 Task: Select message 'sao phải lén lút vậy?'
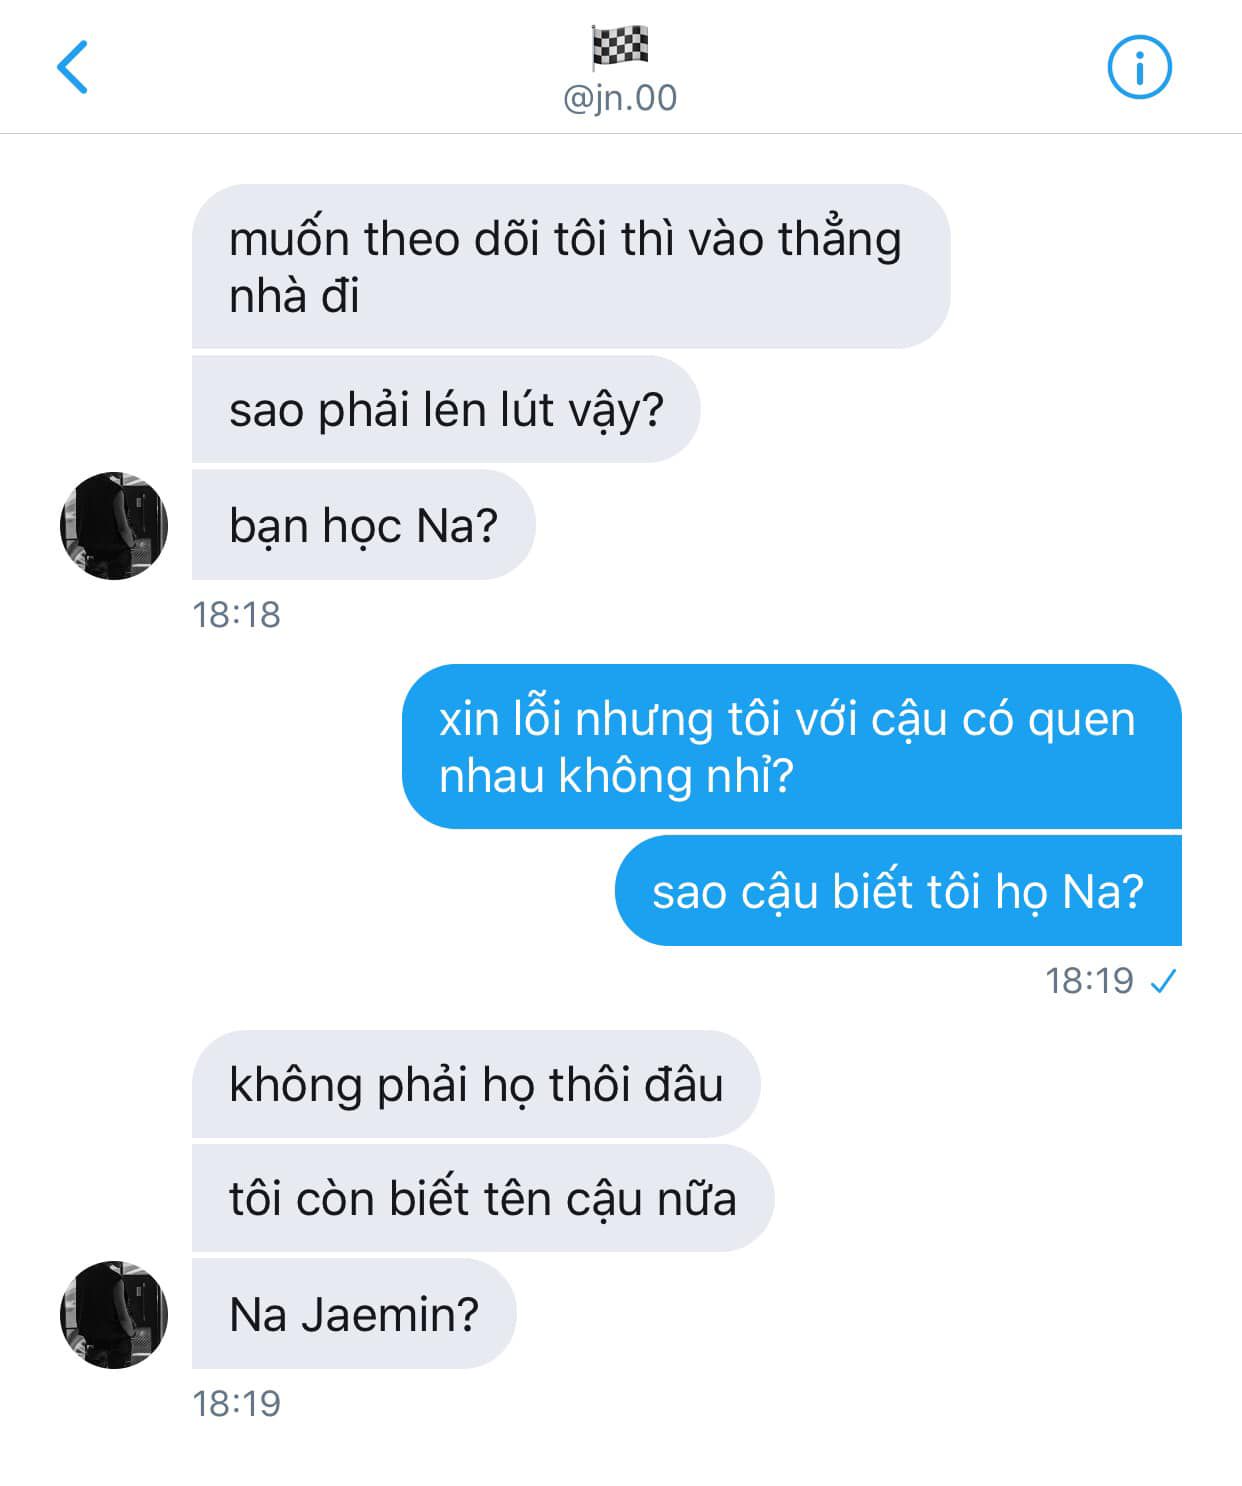446,409
